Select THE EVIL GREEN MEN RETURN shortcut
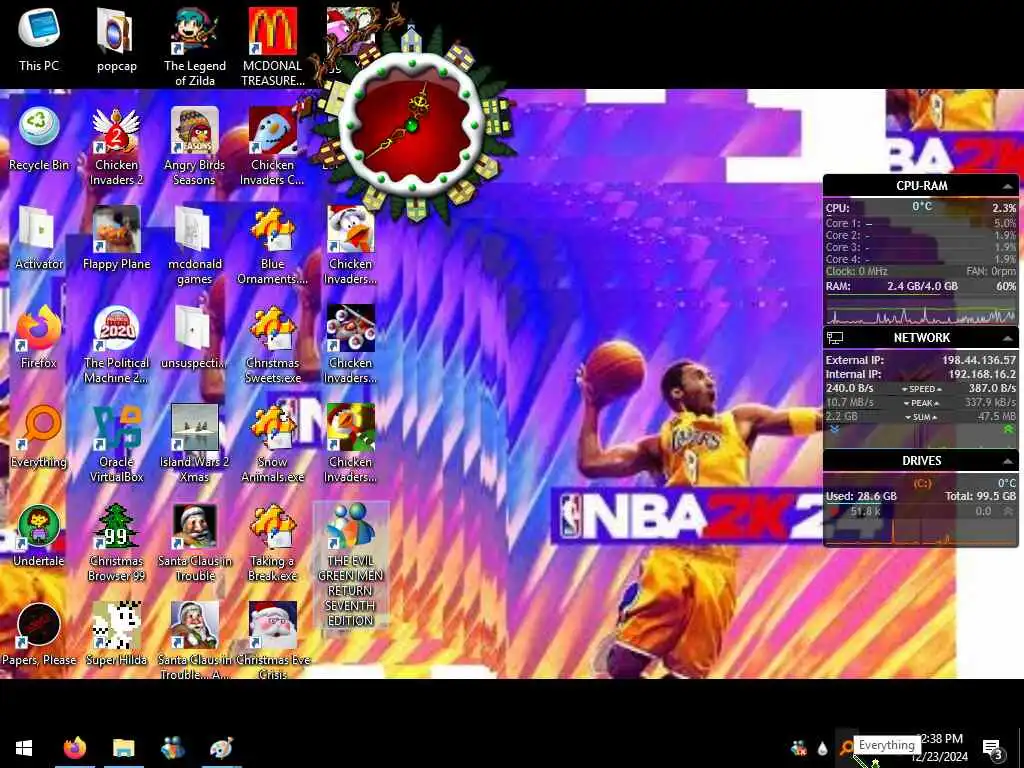This screenshot has height=768, width=1024. 351,565
